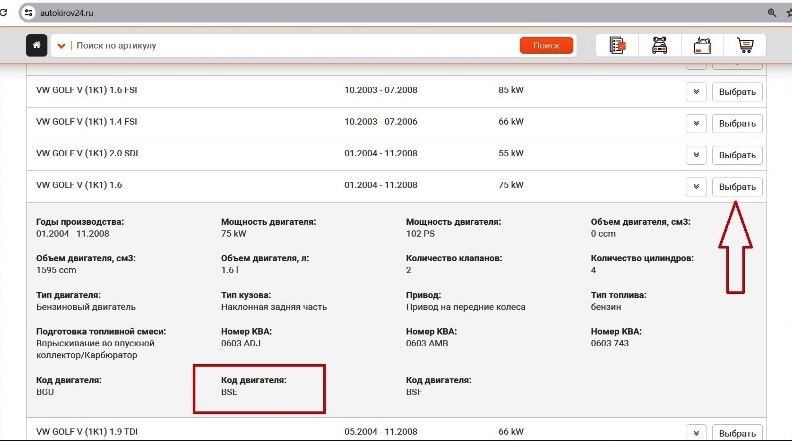Expand details for GOLF V 1.6 FSI

point(696,92)
